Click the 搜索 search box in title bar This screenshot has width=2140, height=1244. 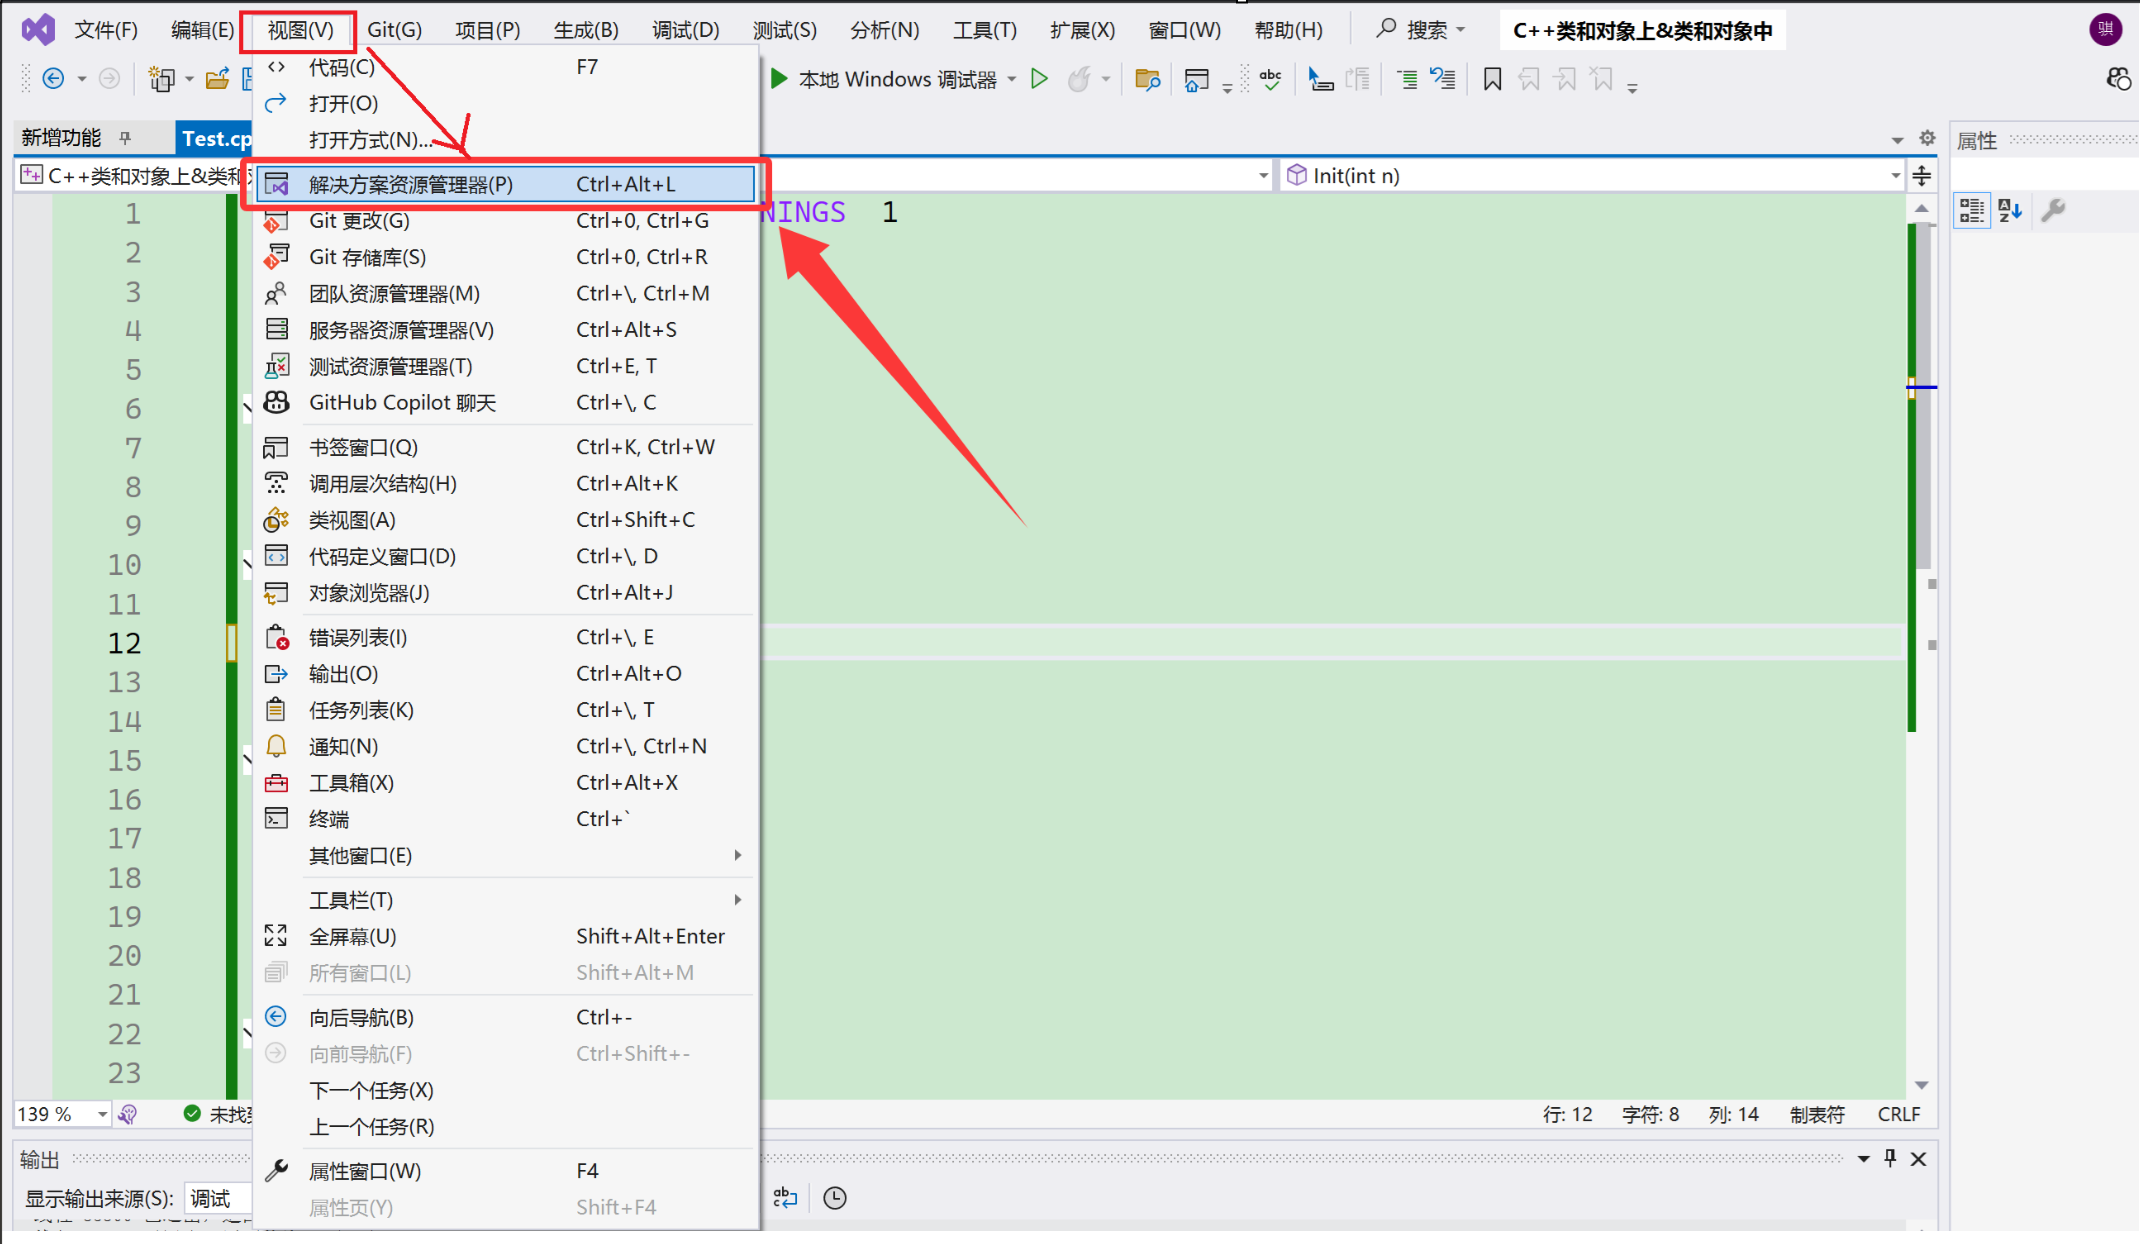[1421, 30]
